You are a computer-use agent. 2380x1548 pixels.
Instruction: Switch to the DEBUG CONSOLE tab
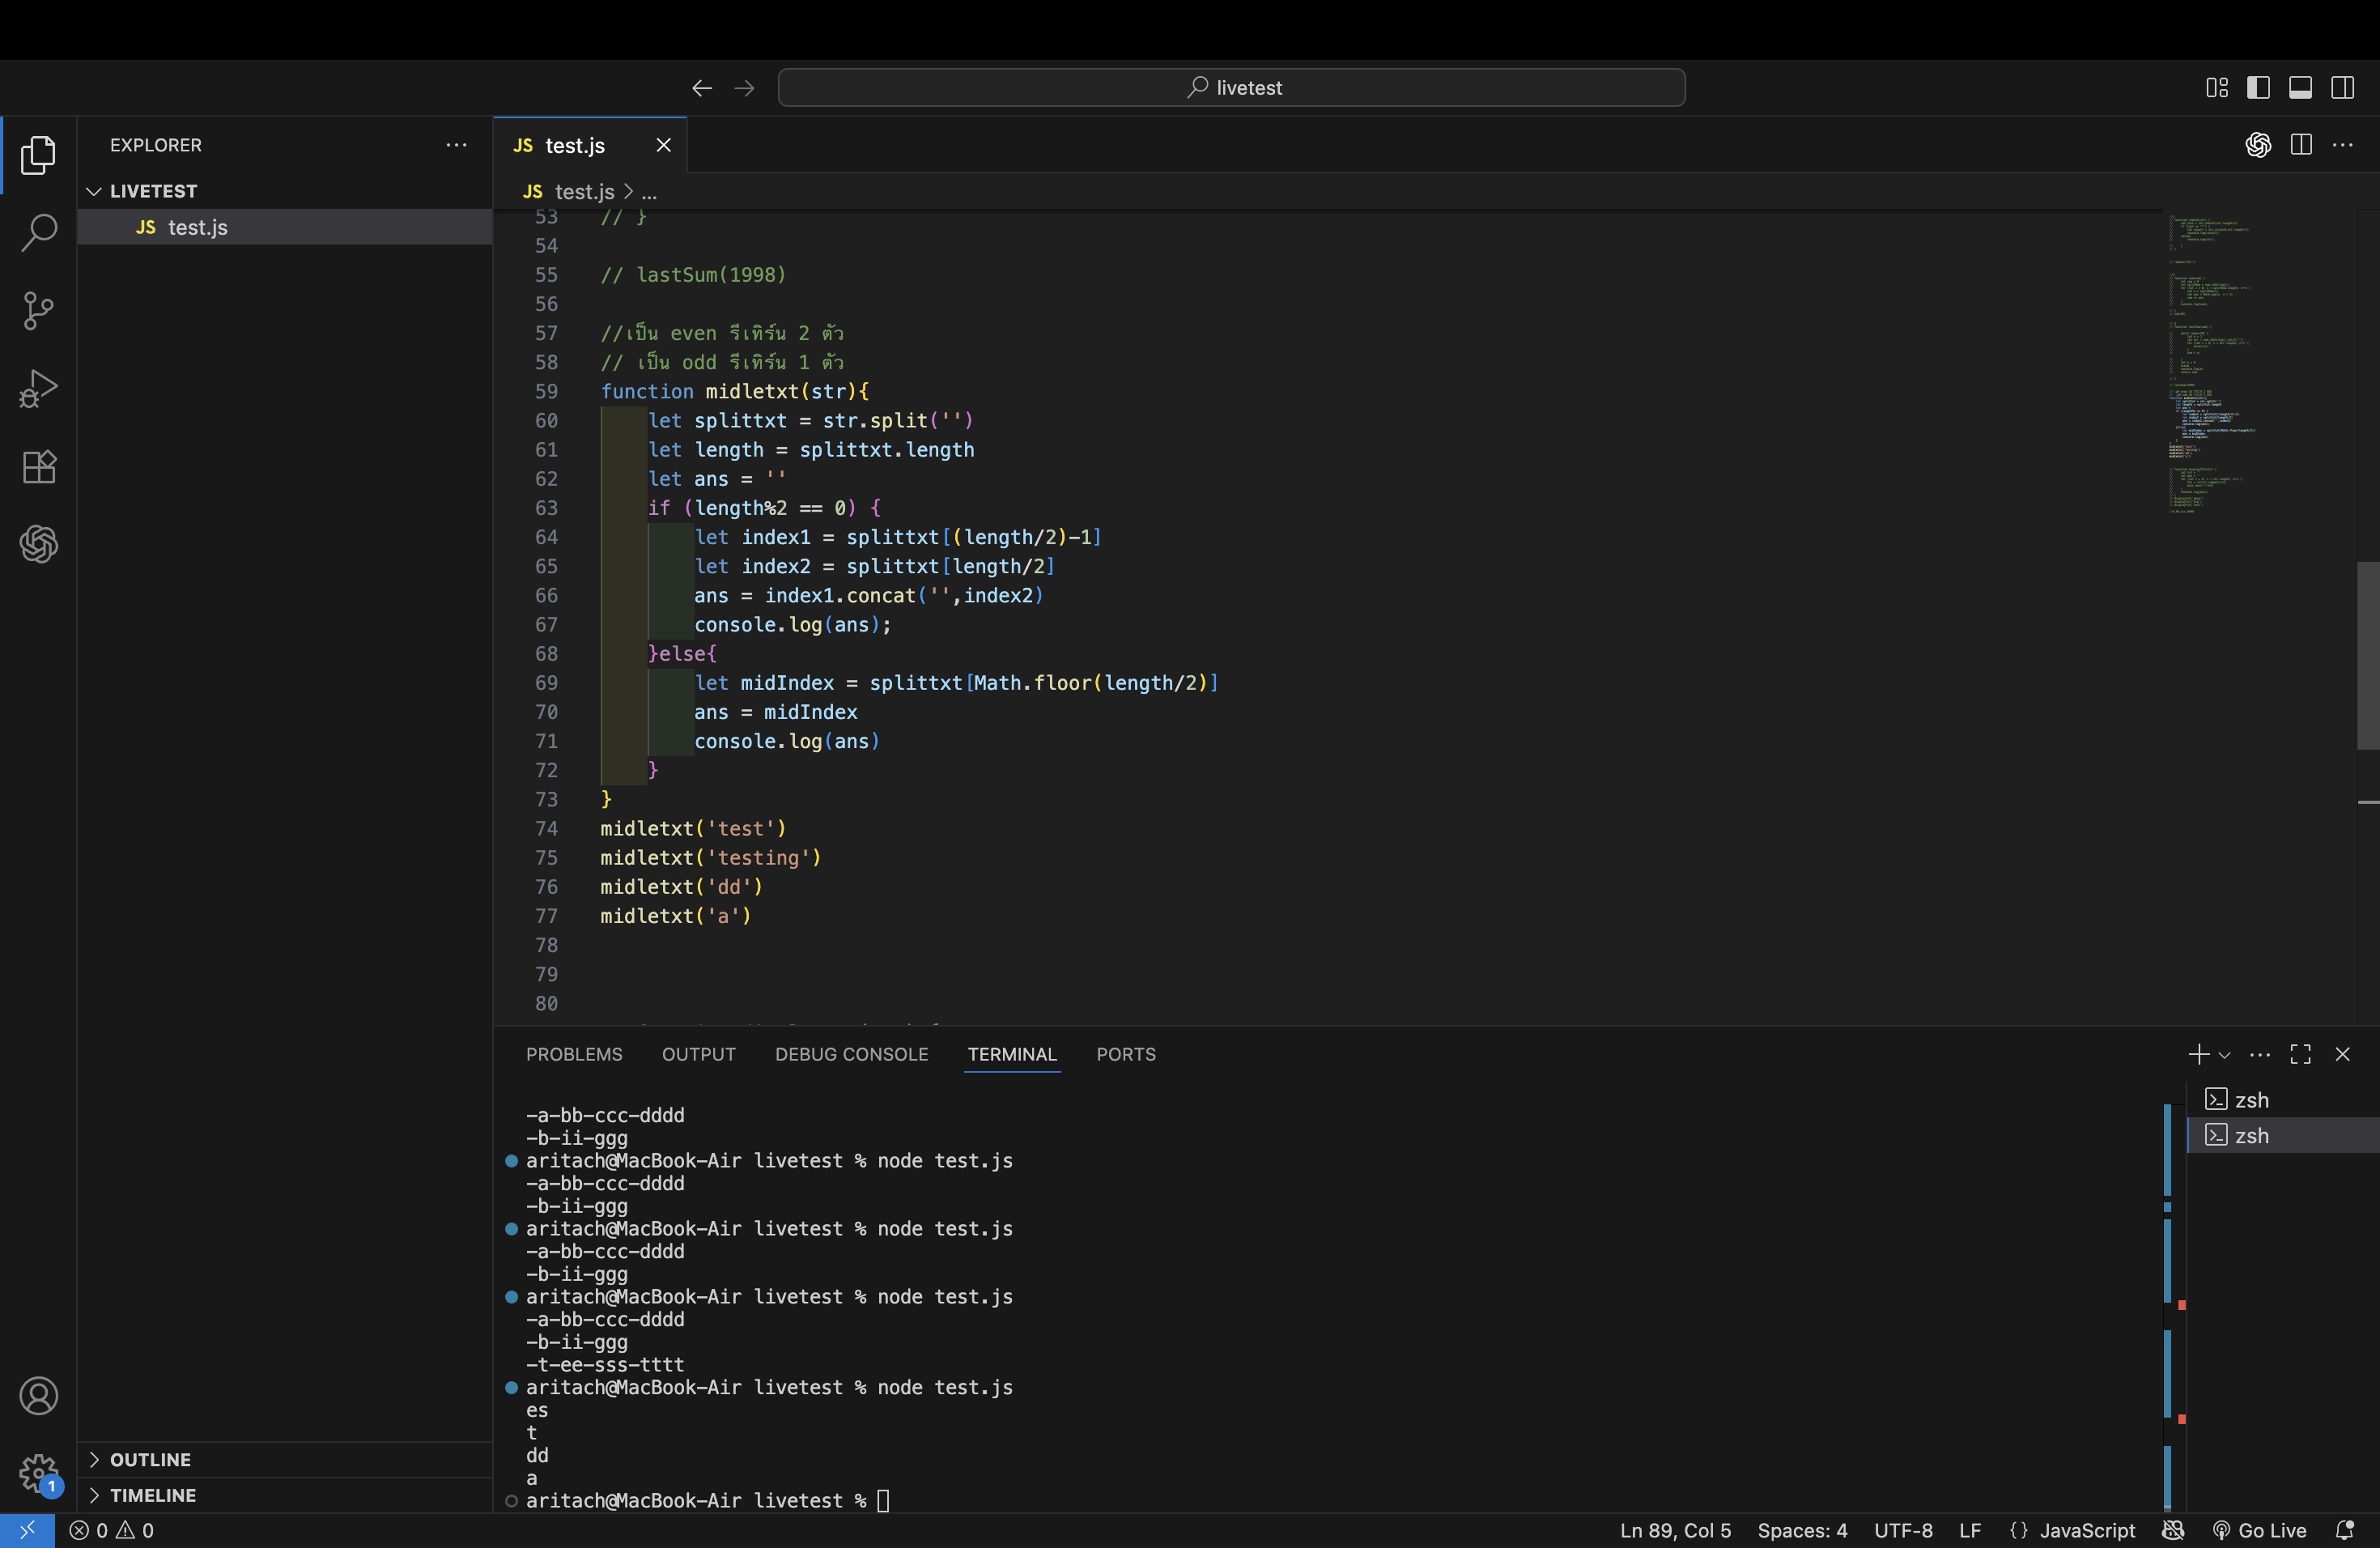(851, 1054)
